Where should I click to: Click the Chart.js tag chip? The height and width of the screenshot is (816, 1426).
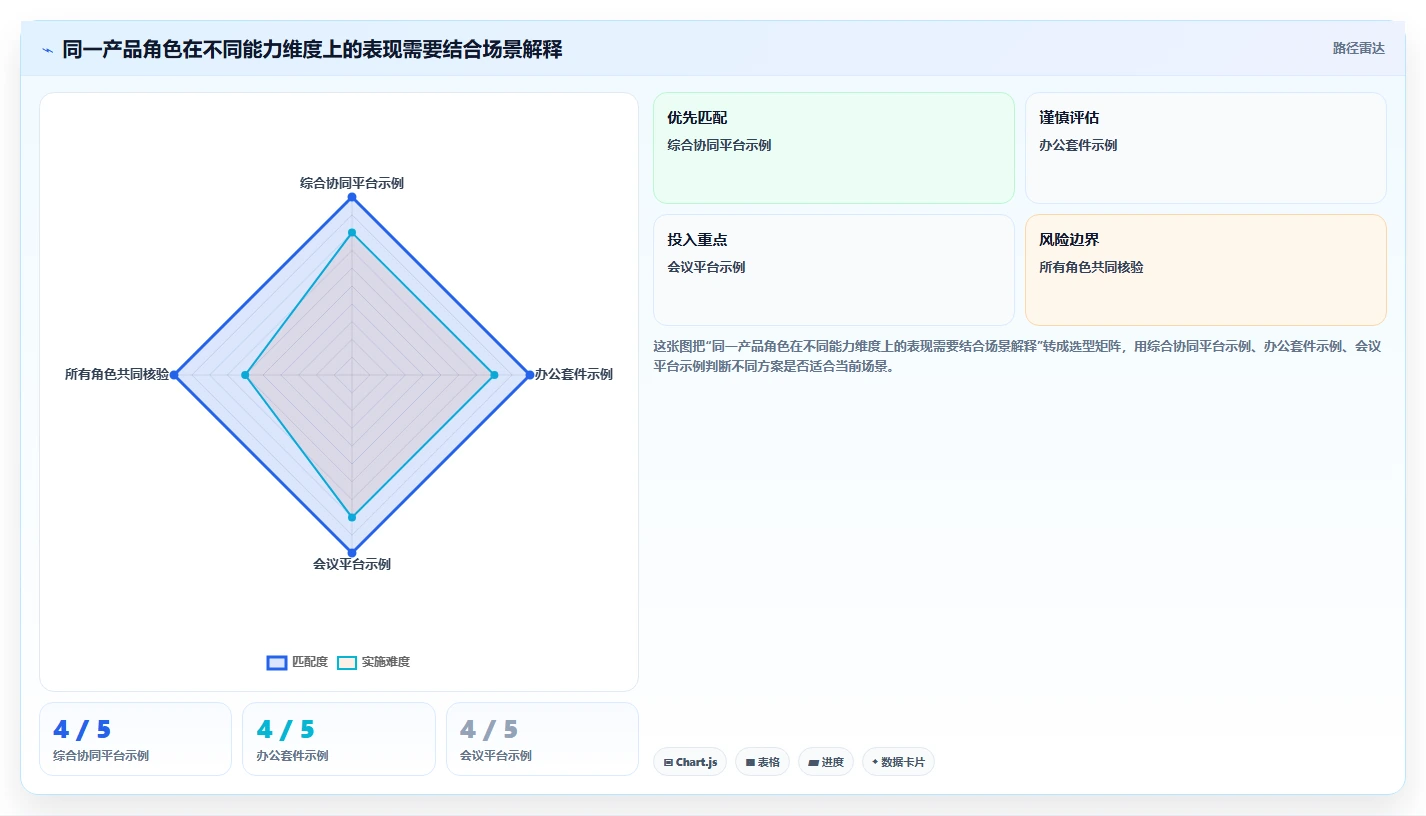click(x=690, y=762)
